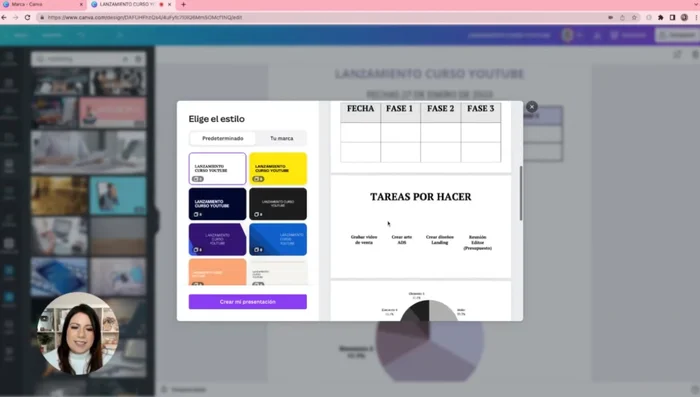Switch to the Predeterminado tab
The image size is (700, 397).
click(223, 138)
